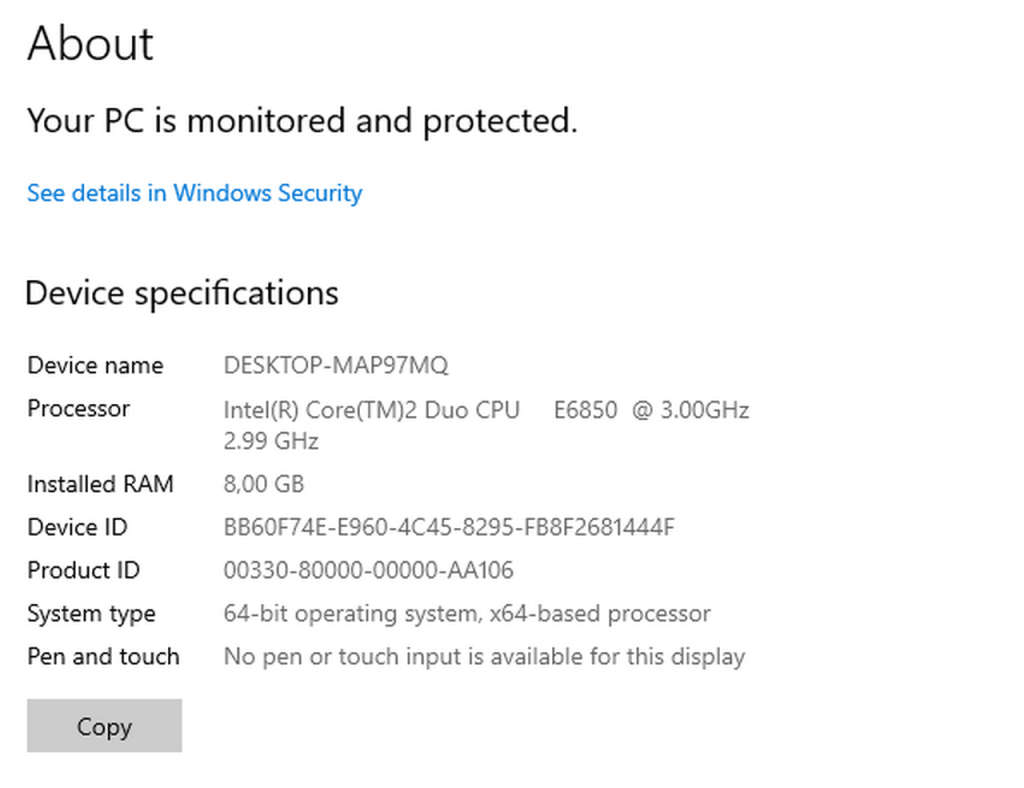The width and height of the screenshot is (1024, 788).
Task: Select the Device name row label
Action: coord(95,365)
